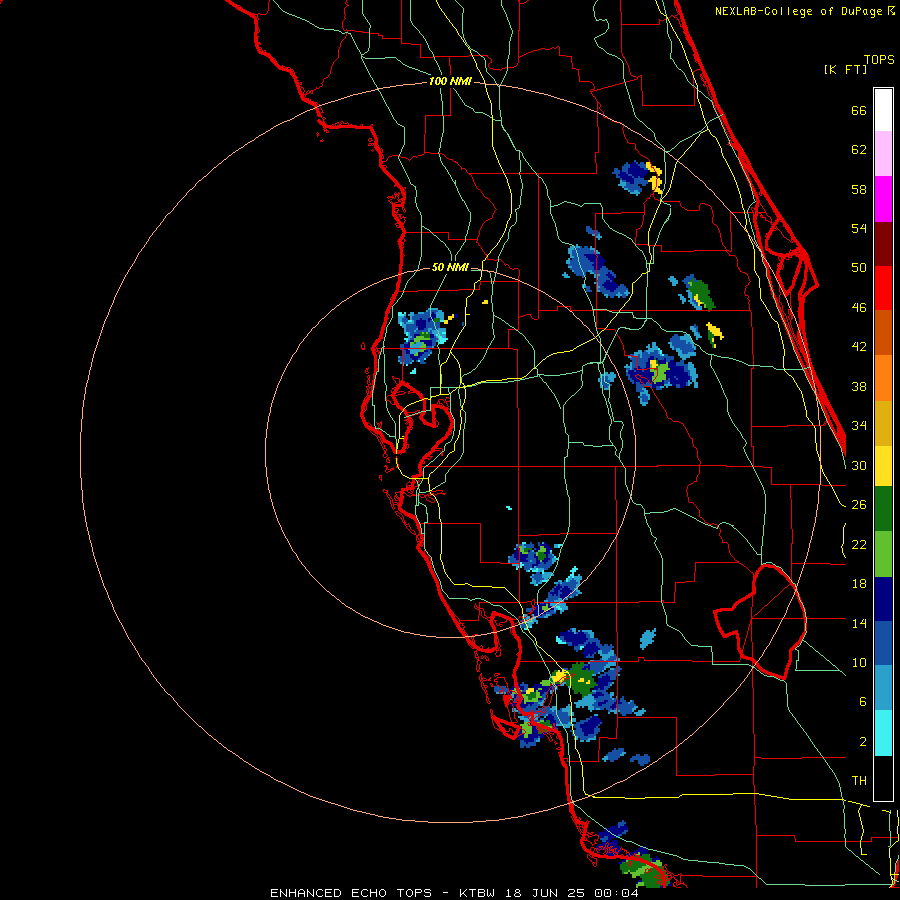This screenshot has height=900, width=900.
Task: Click the "66" legend value
Action: 859,110
